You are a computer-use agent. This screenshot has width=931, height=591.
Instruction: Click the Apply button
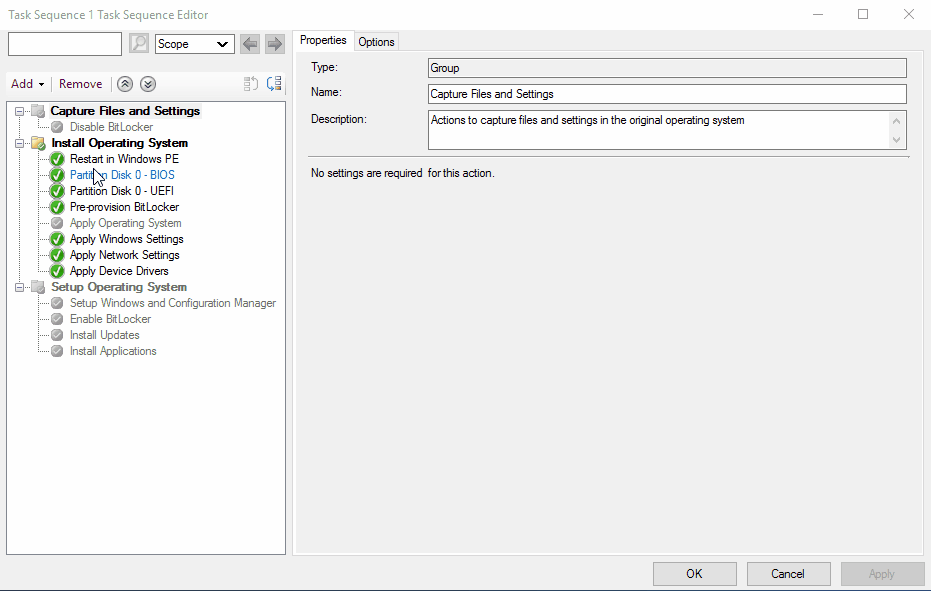(x=882, y=574)
